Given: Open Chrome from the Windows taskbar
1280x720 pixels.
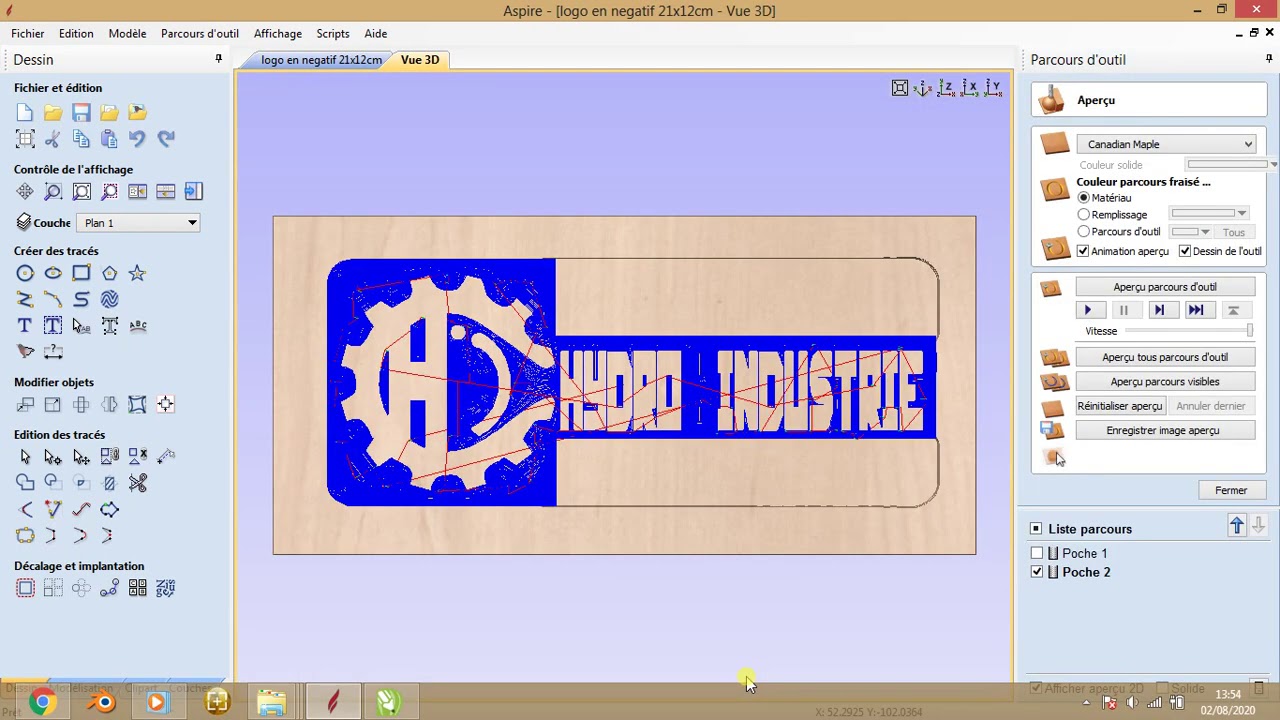Looking at the screenshot, I should [x=42, y=703].
